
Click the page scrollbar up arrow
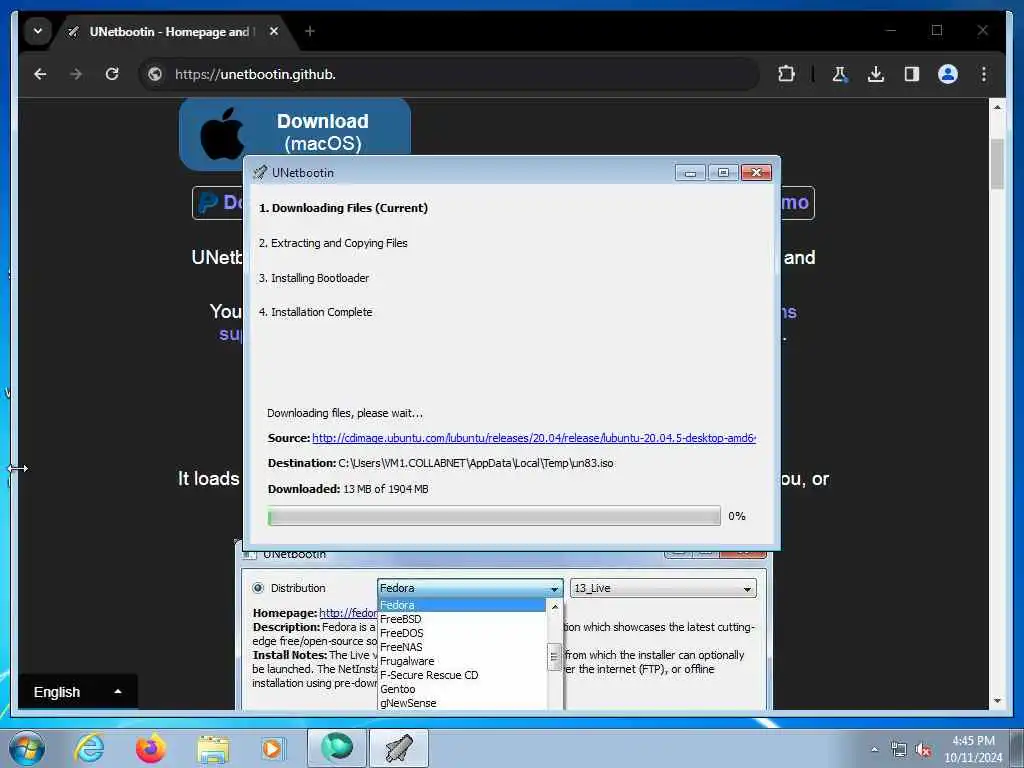(997, 106)
